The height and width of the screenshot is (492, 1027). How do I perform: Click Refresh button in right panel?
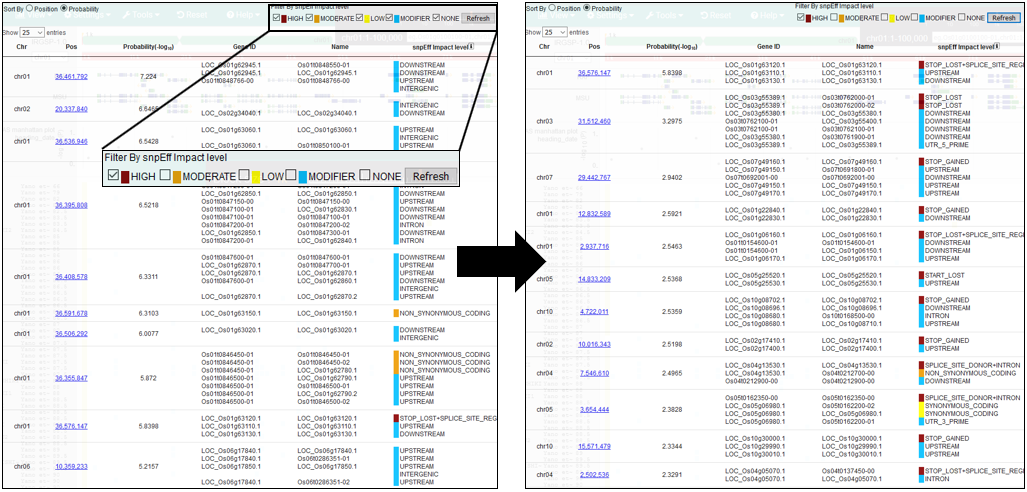point(1004,18)
